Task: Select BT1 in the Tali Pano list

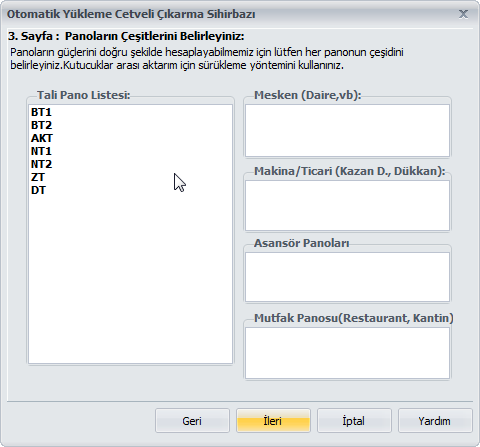Action: pos(41,112)
